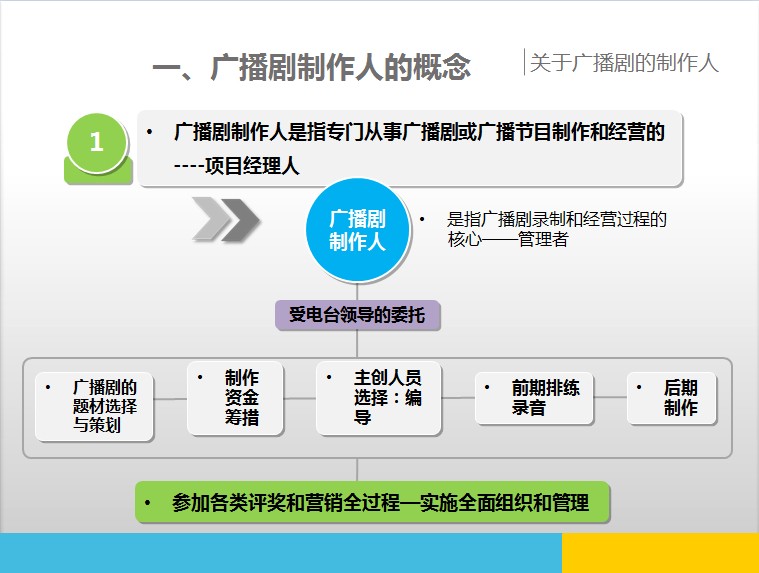759x573 pixels.
Task: Select the 核心——管理者 text line
Action: coord(508,240)
